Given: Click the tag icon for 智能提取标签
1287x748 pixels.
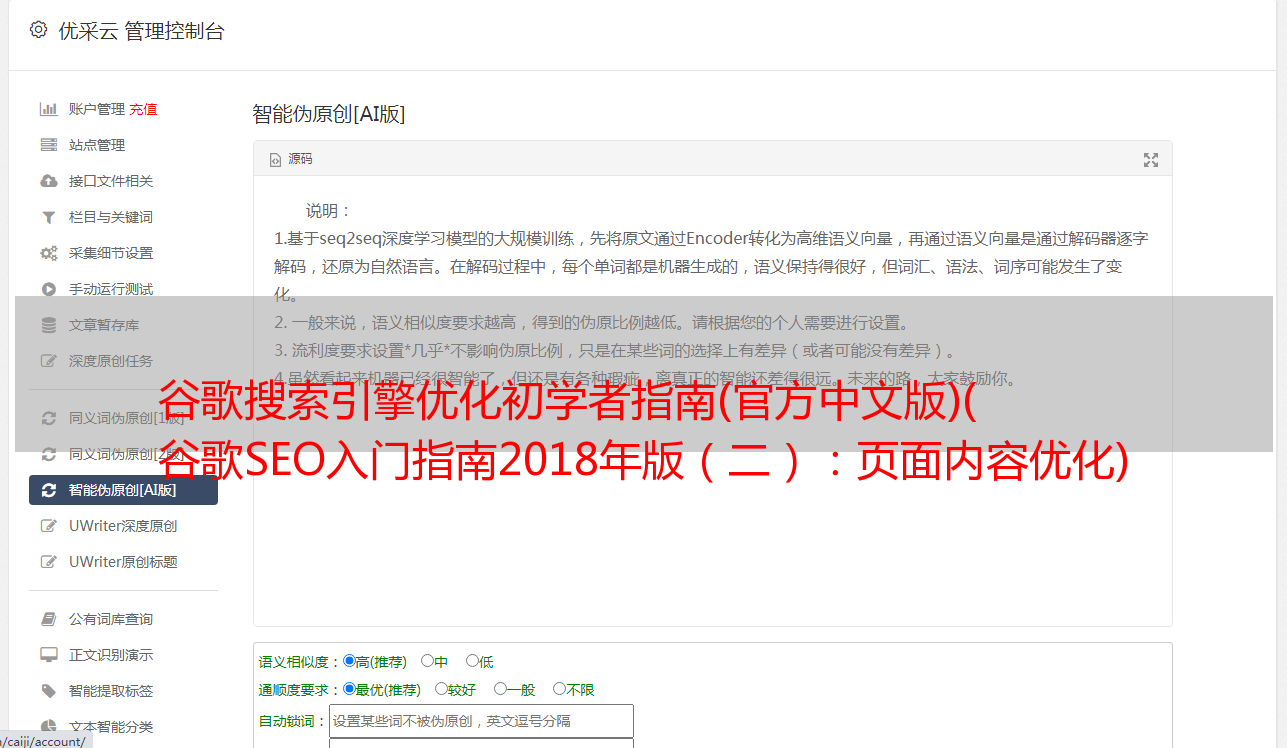Looking at the screenshot, I should pos(48,691).
